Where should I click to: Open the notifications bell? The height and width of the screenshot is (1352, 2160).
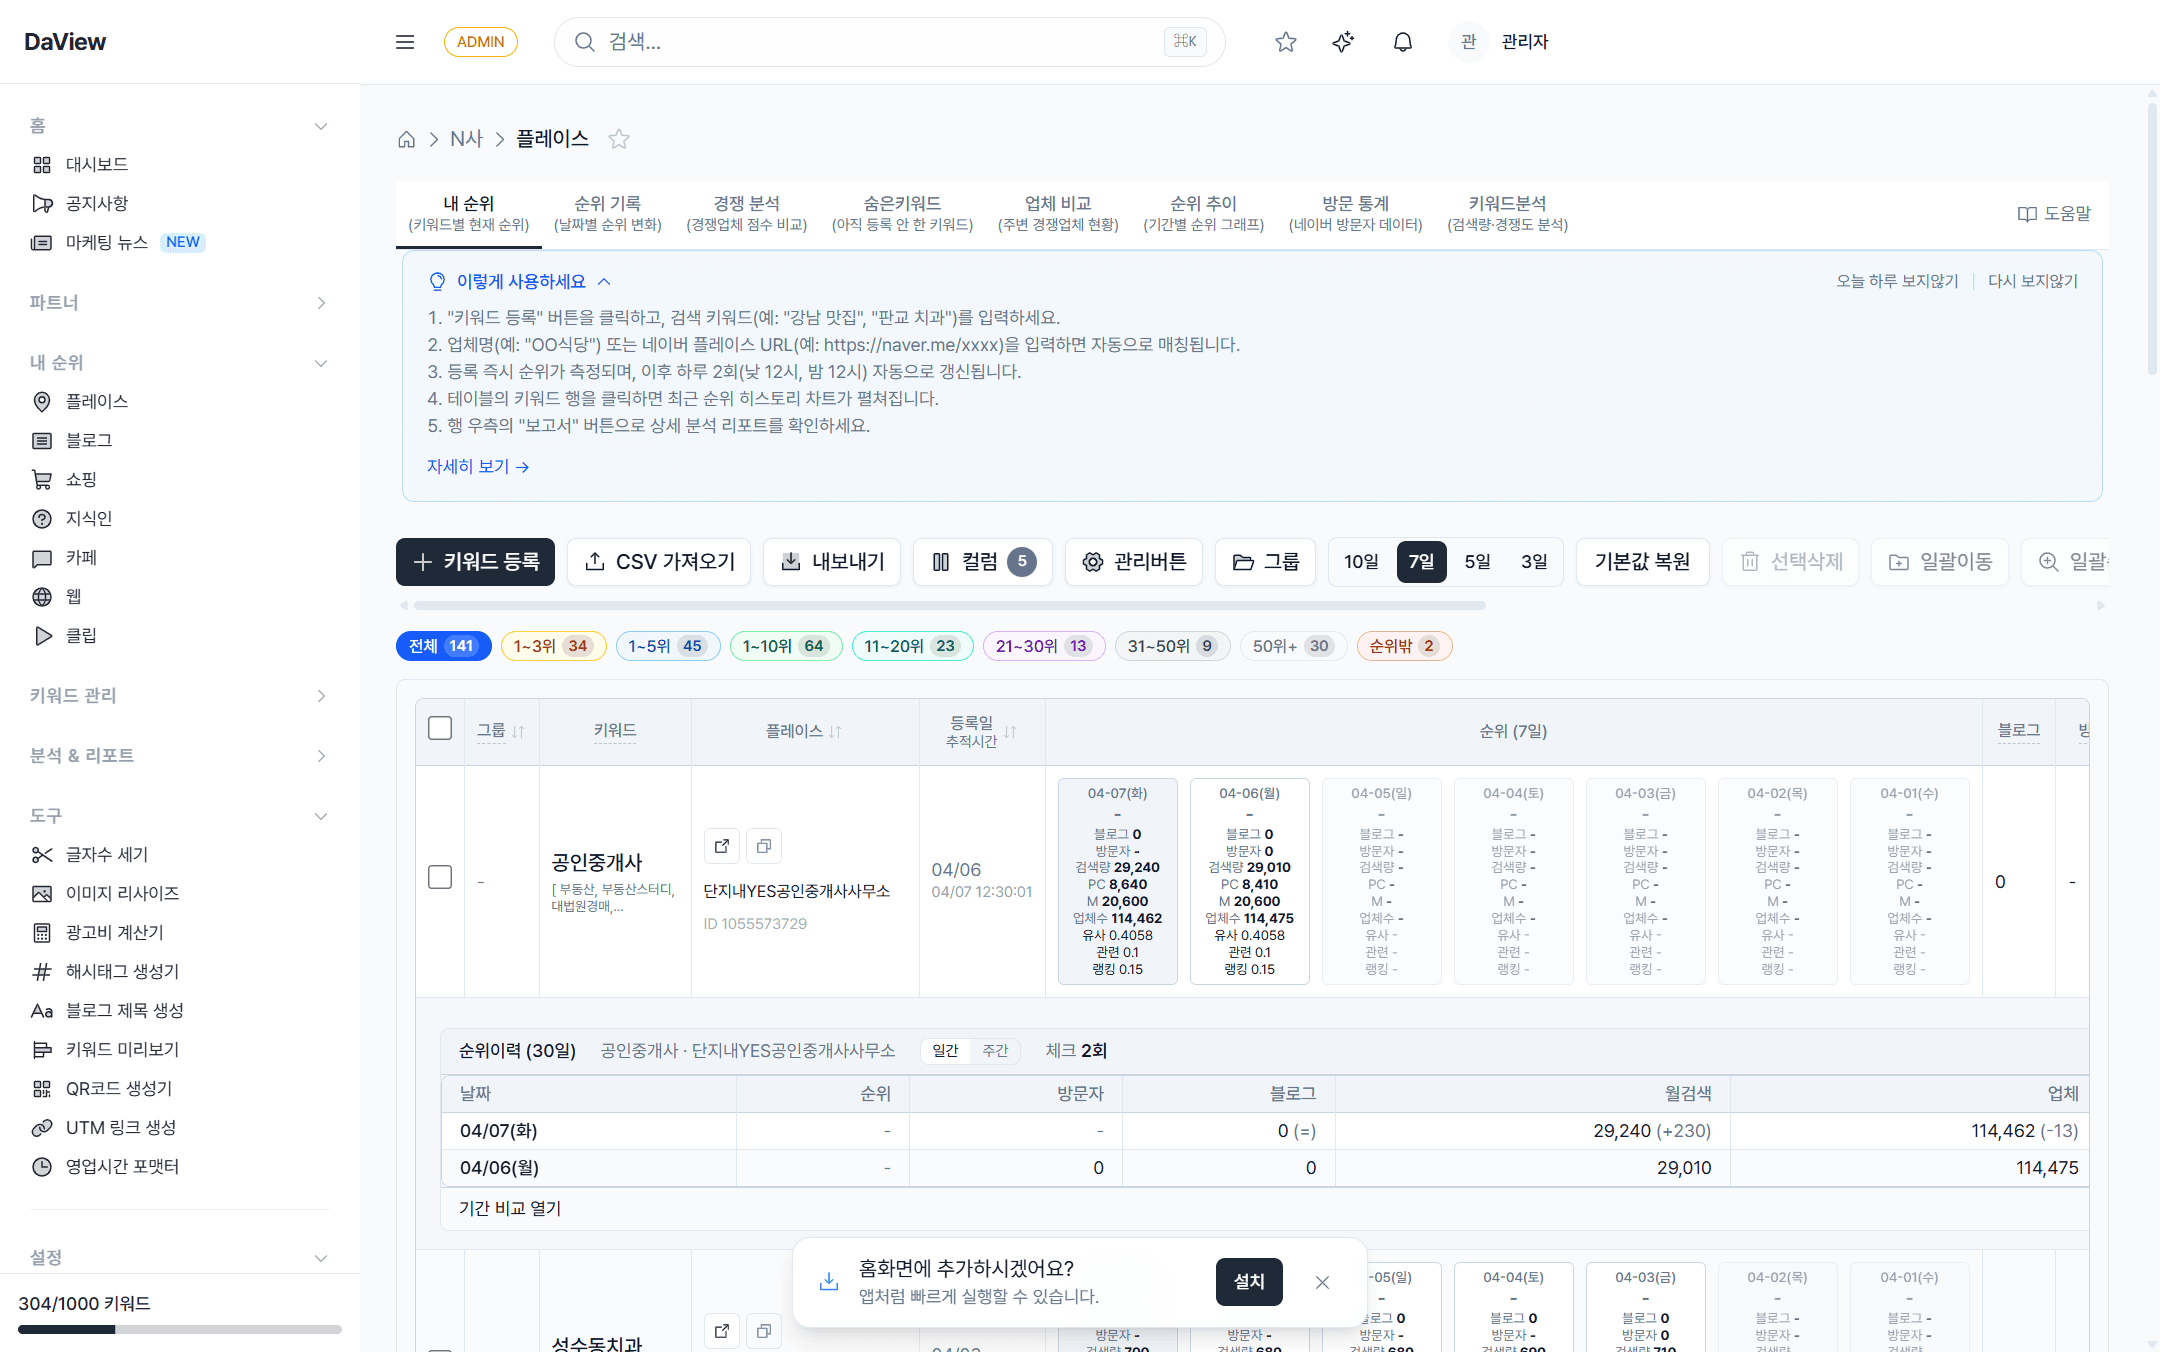(x=1402, y=41)
